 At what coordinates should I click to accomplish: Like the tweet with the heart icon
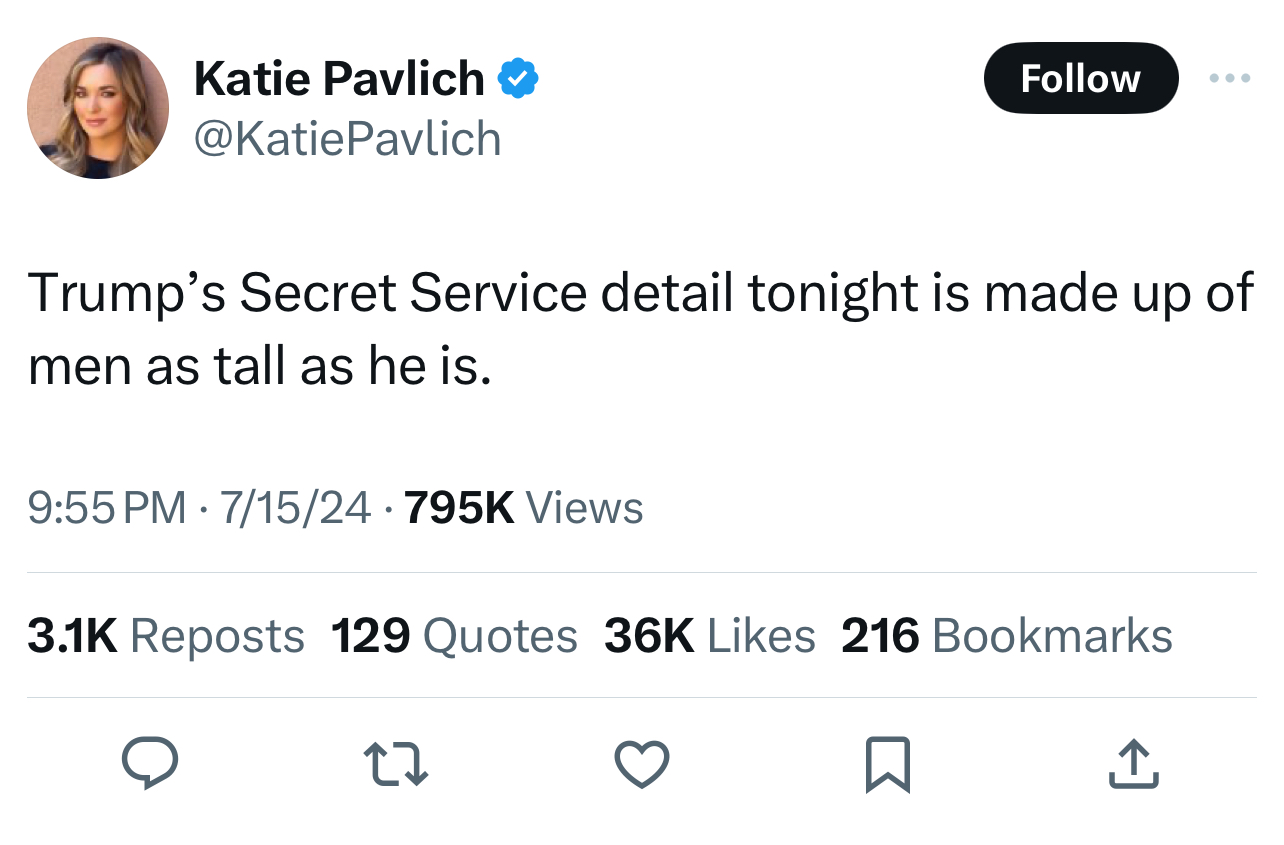coord(641,765)
